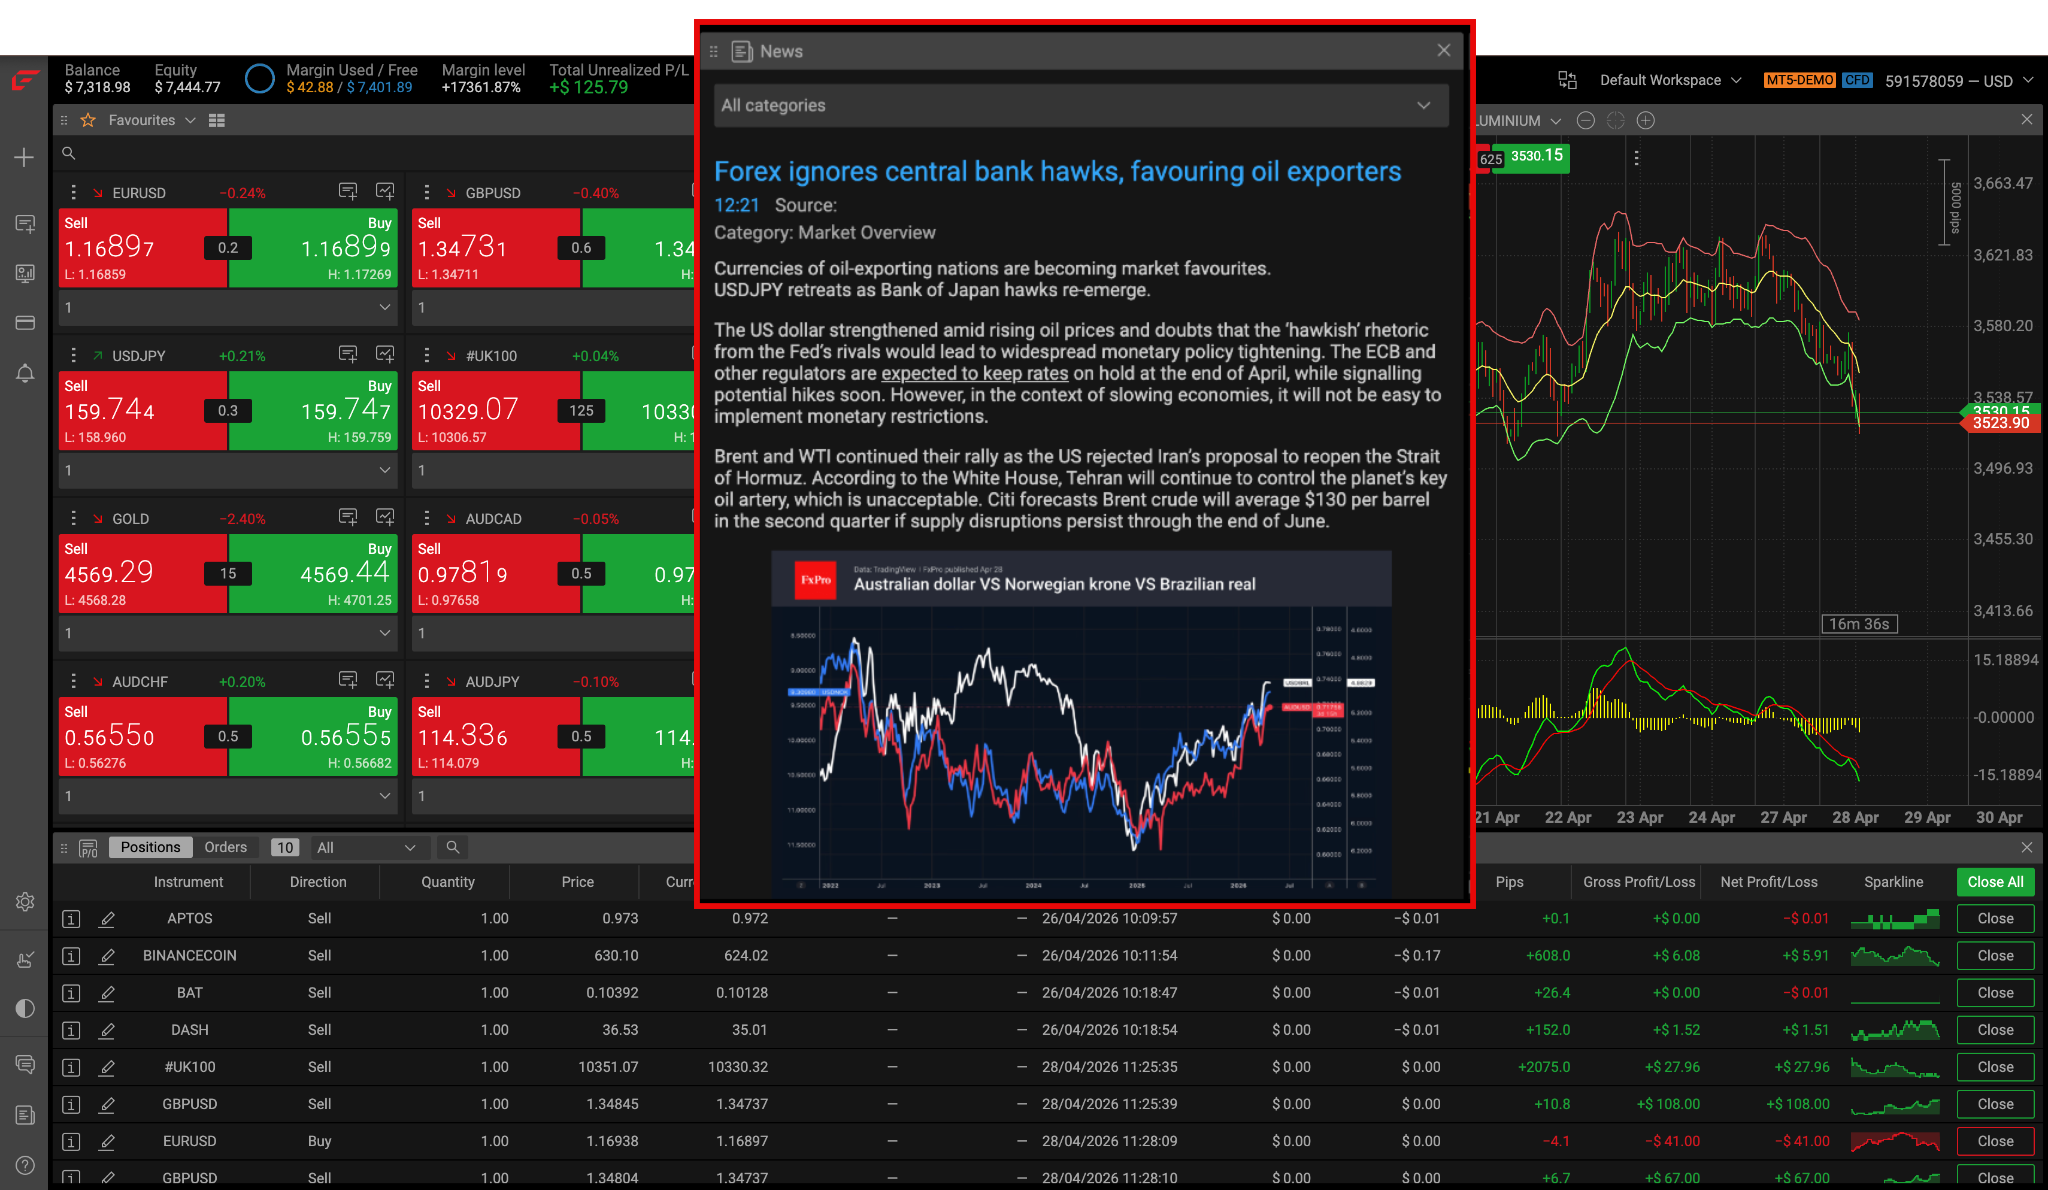Click the monitor chart icon in the sidebar
The height and width of the screenshot is (1190, 2048).
tap(25, 273)
